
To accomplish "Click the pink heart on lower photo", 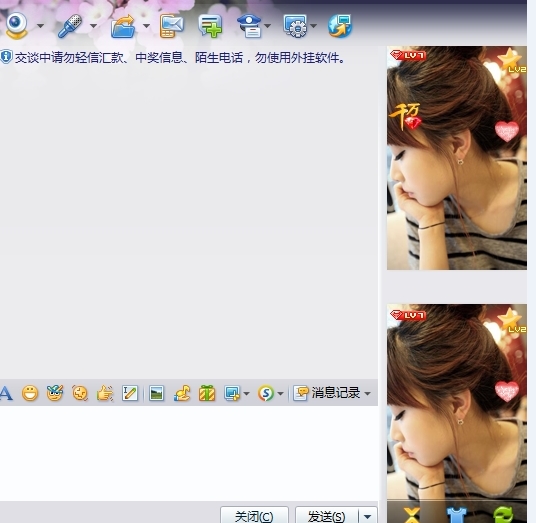I will 507,391.
